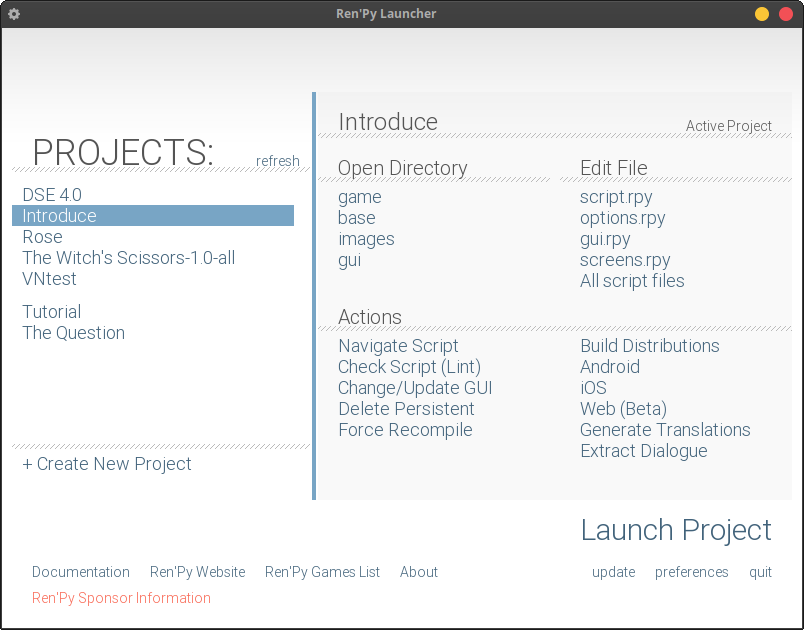Select The Question project
This screenshot has width=804, height=630.
(73, 332)
